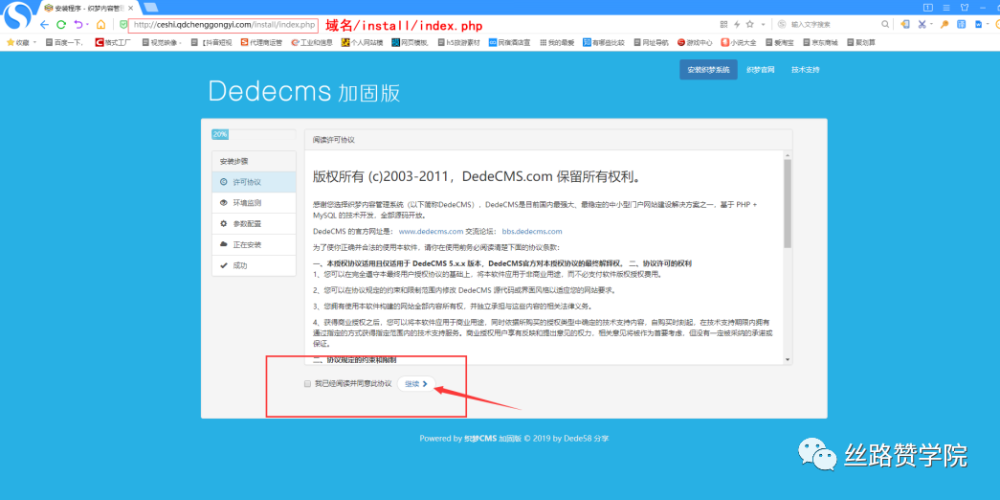This screenshot has width=1000, height=500.
Task: Open the 技术支持 nav link
Action: click(805, 70)
